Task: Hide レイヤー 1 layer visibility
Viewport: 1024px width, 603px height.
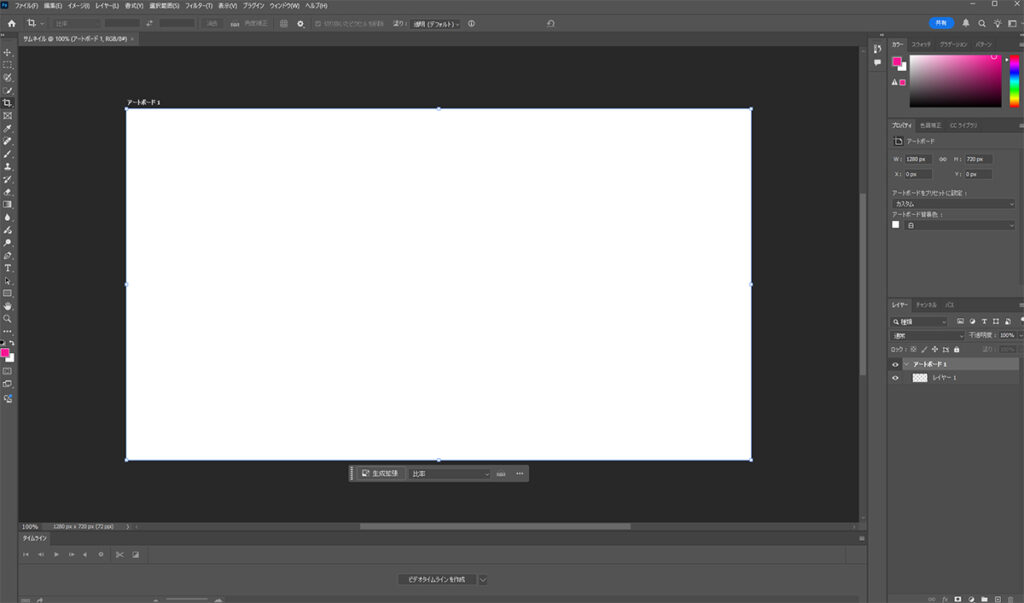Action: [895, 378]
